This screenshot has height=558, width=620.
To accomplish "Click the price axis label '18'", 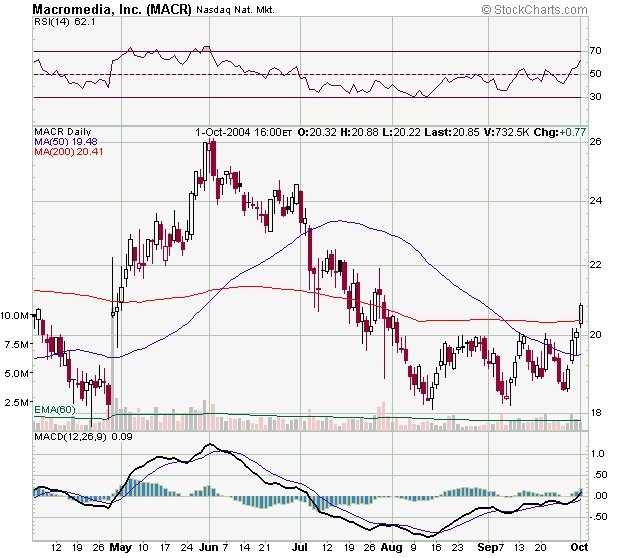I will [595, 413].
